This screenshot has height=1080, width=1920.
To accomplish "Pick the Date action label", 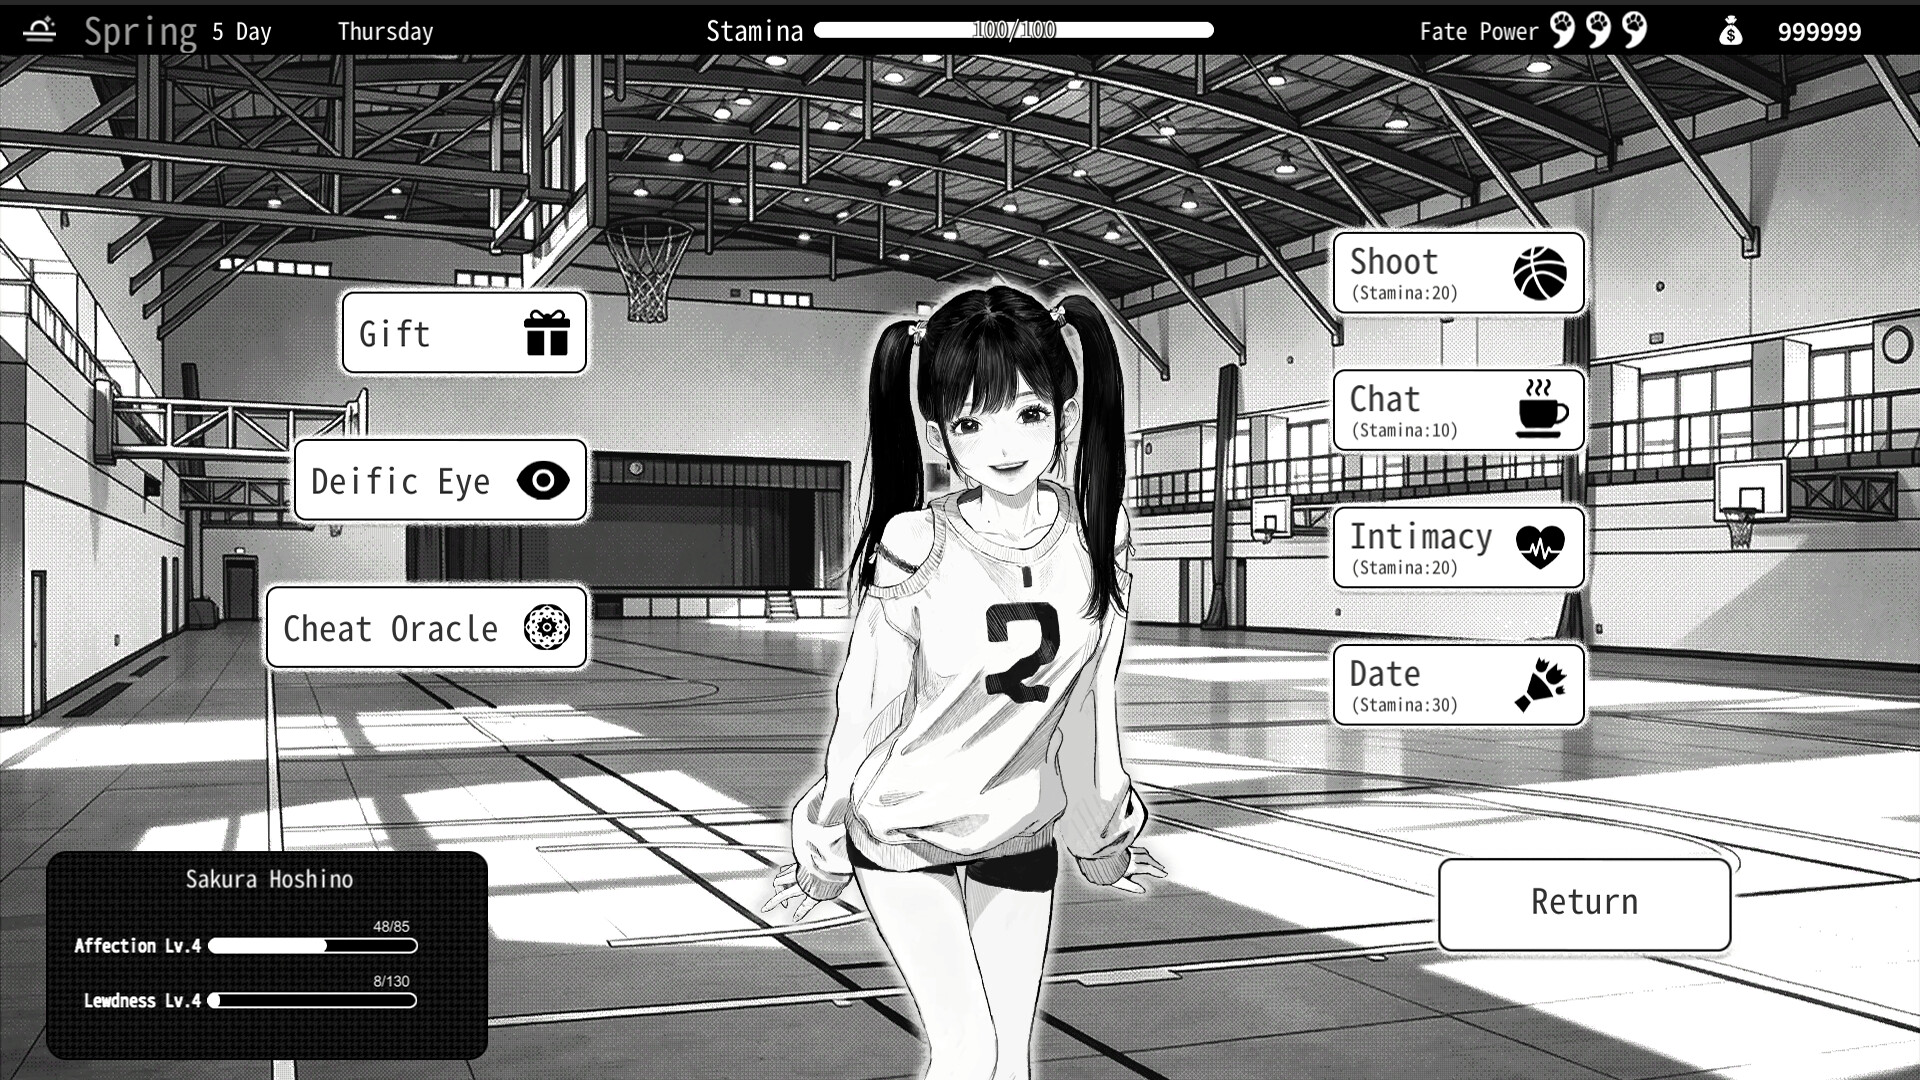I will point(1385,674).
